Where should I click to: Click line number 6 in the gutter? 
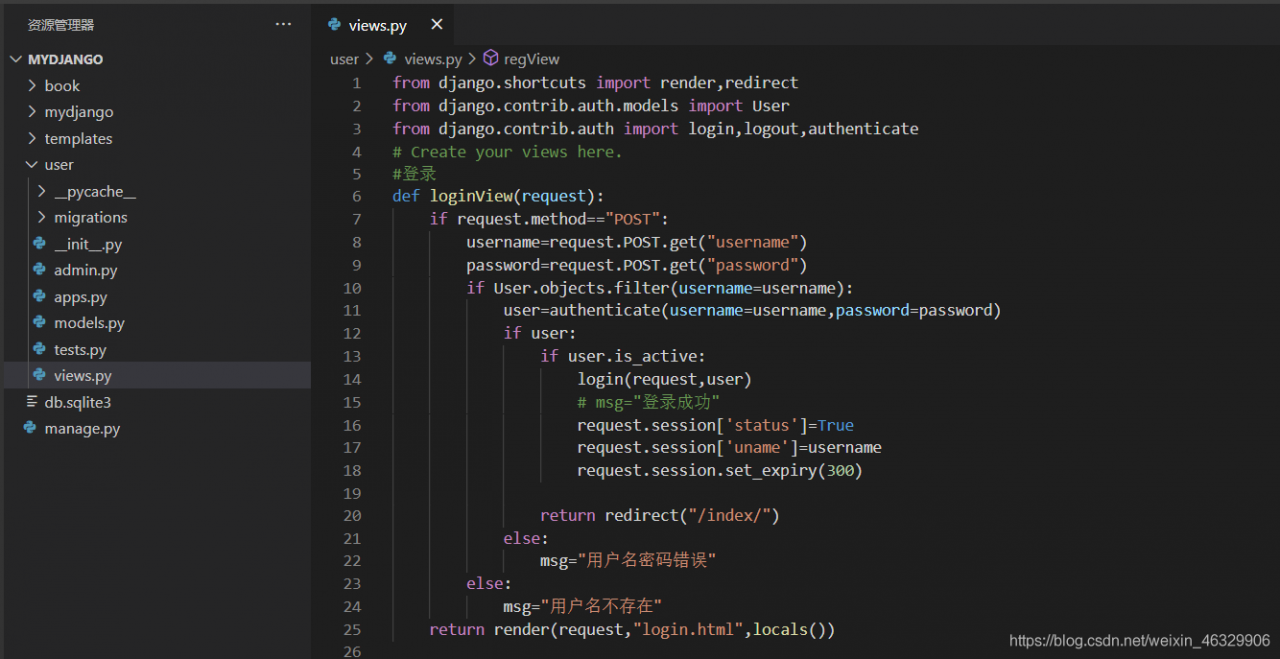[x=357, y=197]
